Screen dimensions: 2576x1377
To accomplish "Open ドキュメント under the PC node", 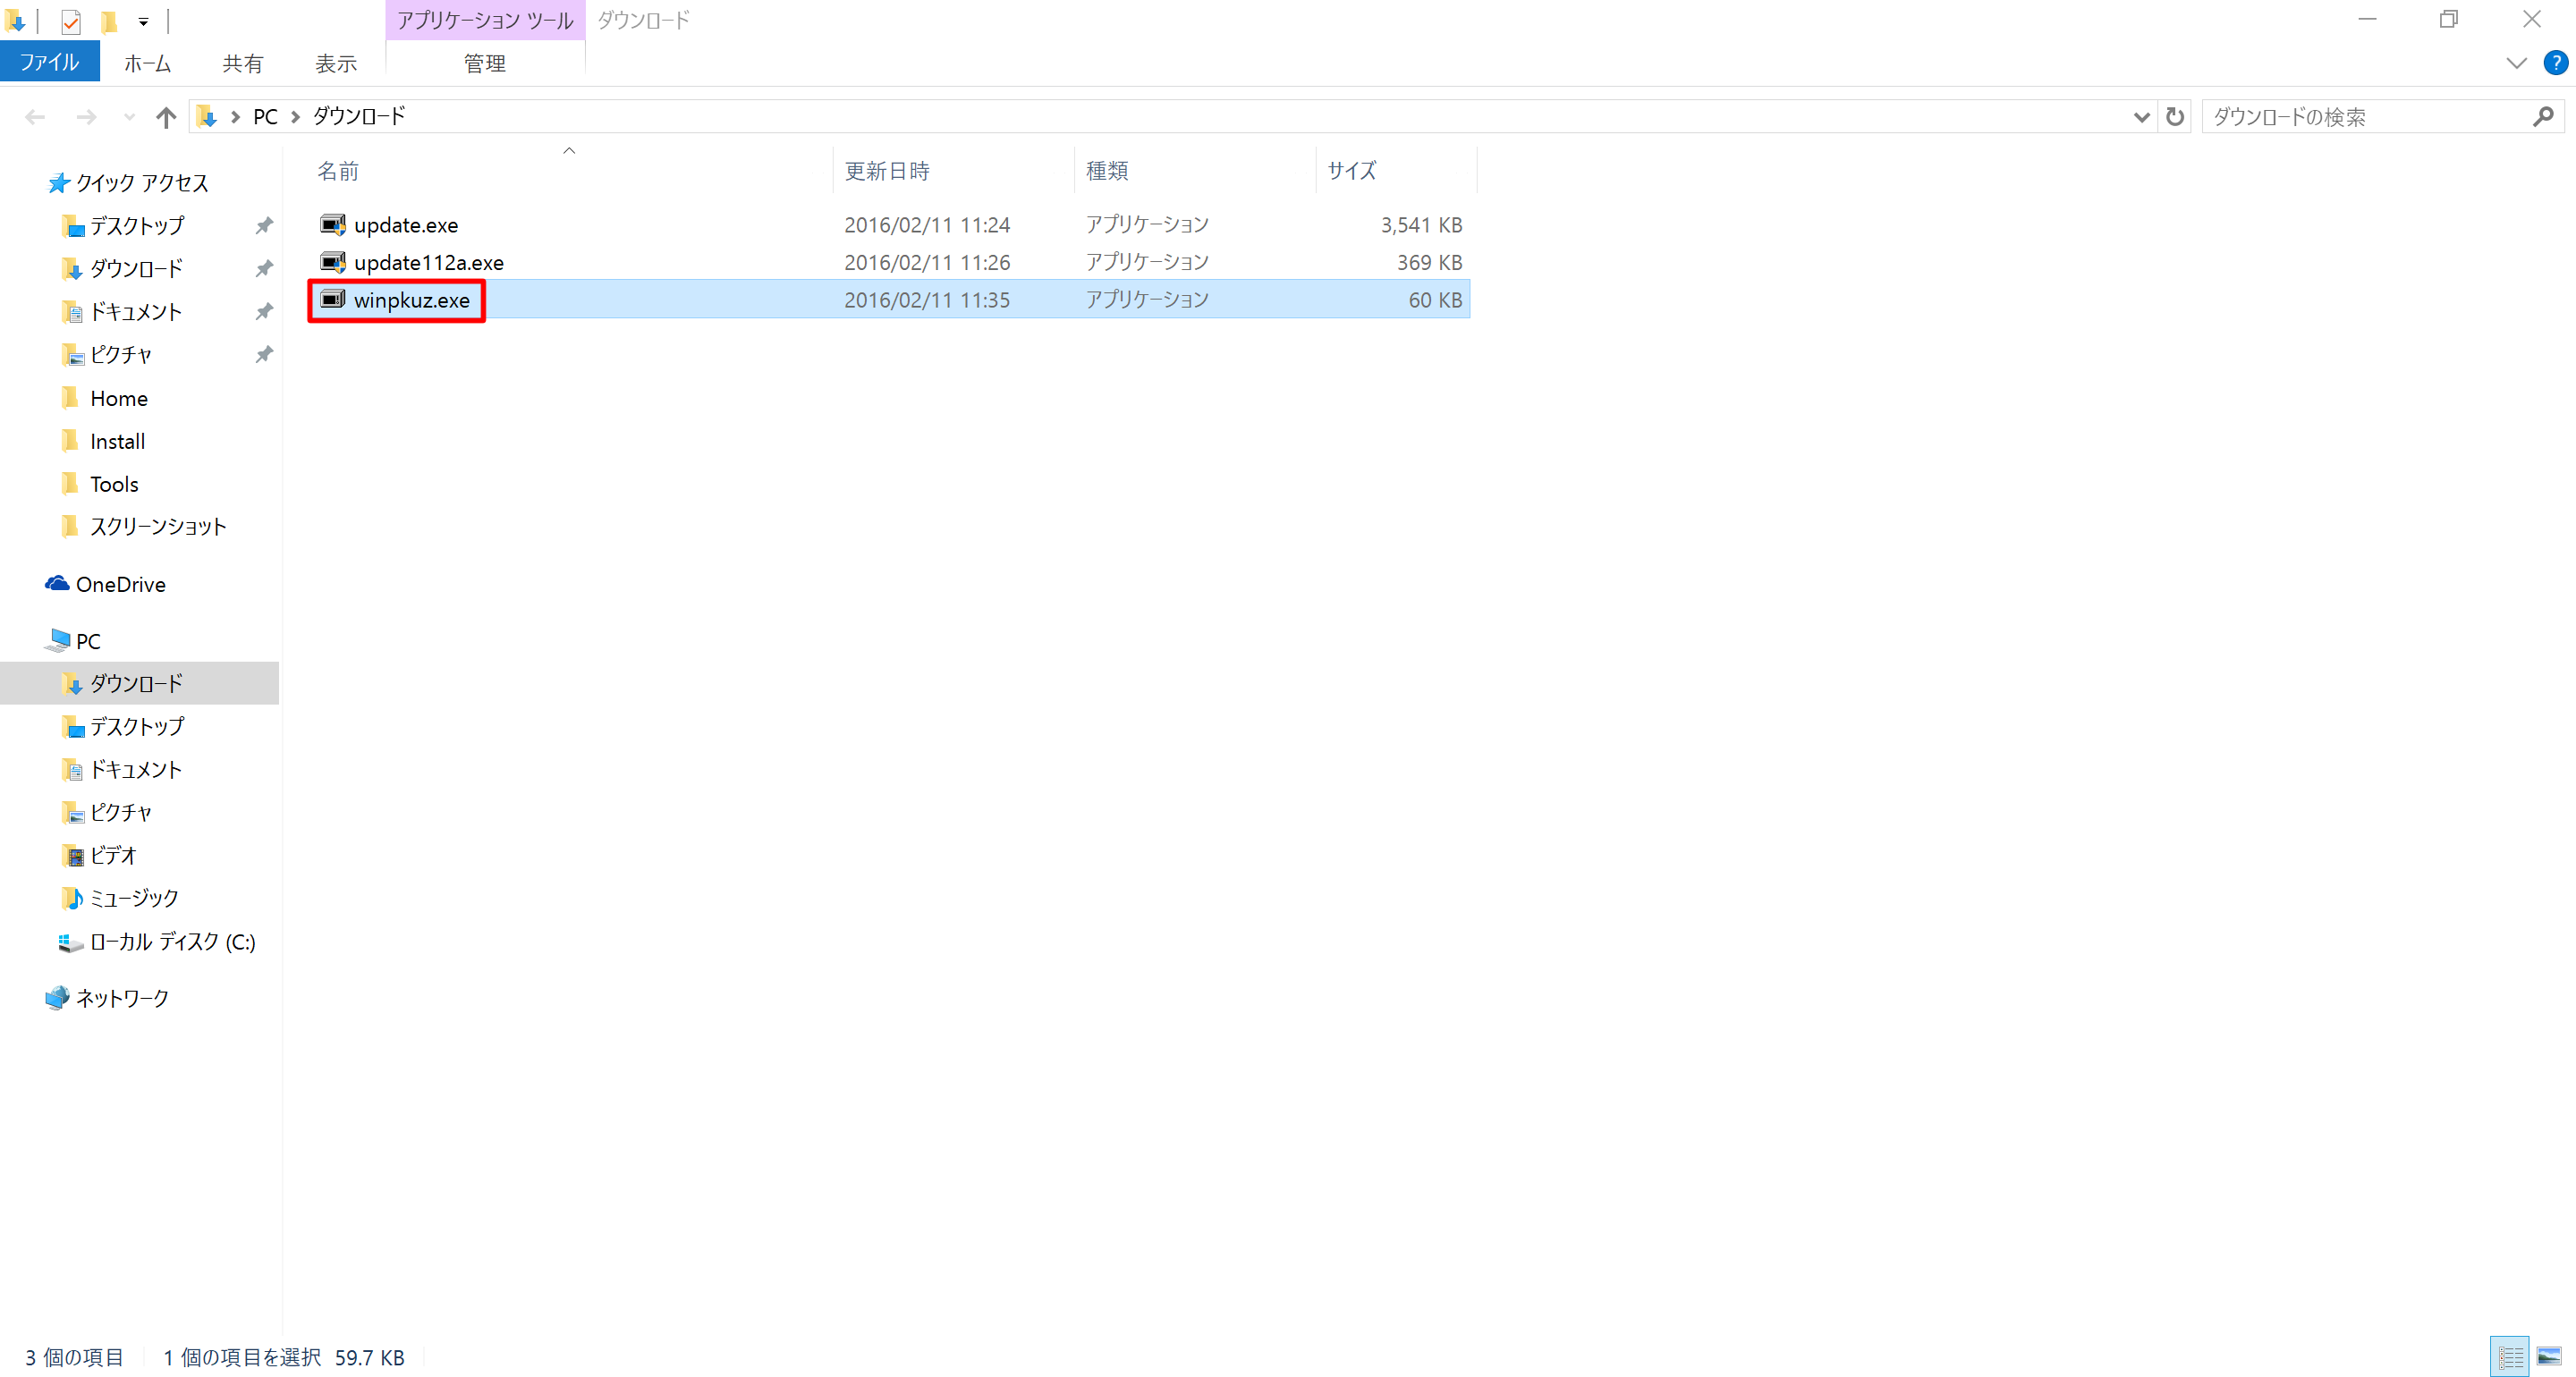I will click(136, 769).
